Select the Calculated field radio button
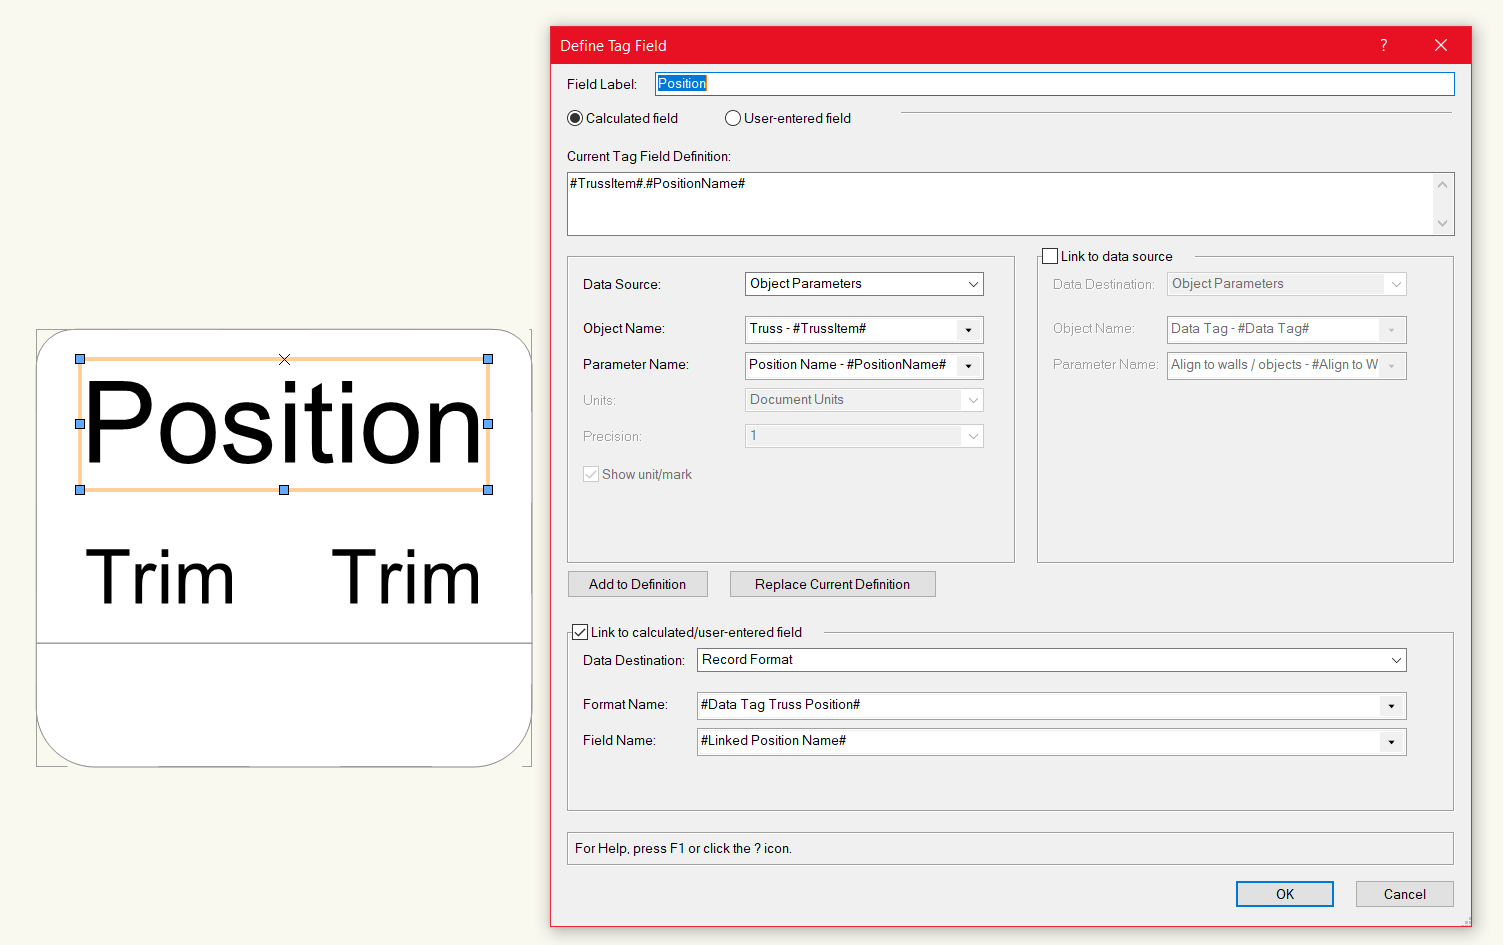Viewport: 1503px width, 945px height. point(575,118)
